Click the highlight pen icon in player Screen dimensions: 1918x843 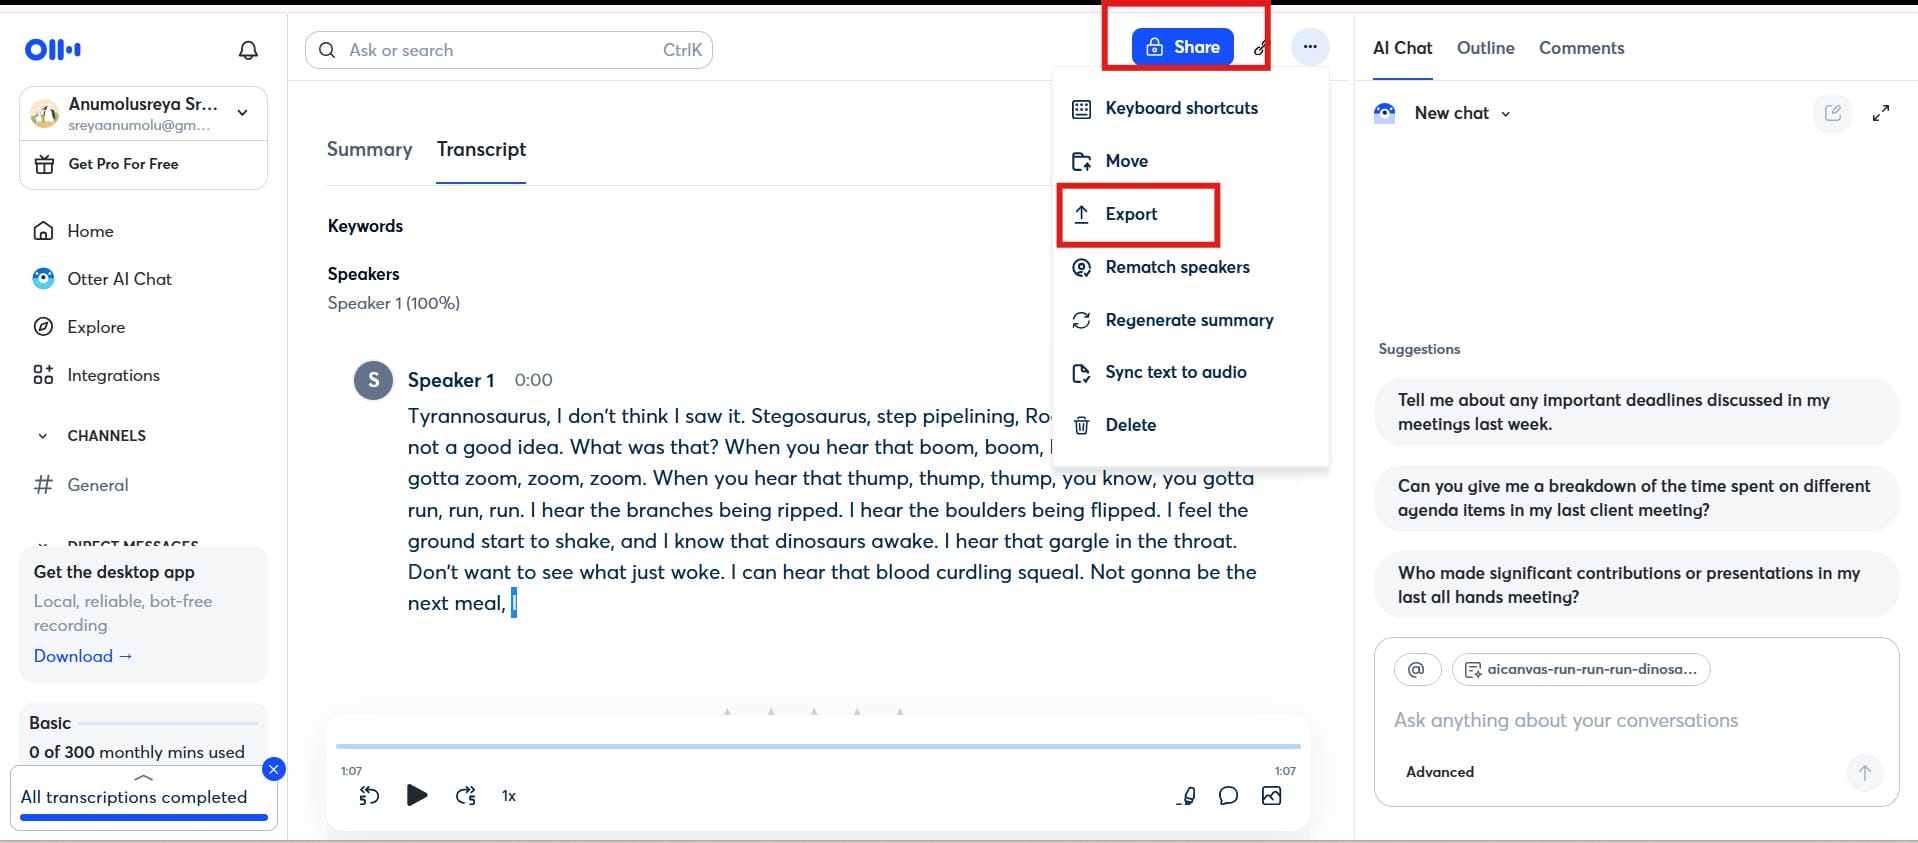click(x=1186, y=796)
